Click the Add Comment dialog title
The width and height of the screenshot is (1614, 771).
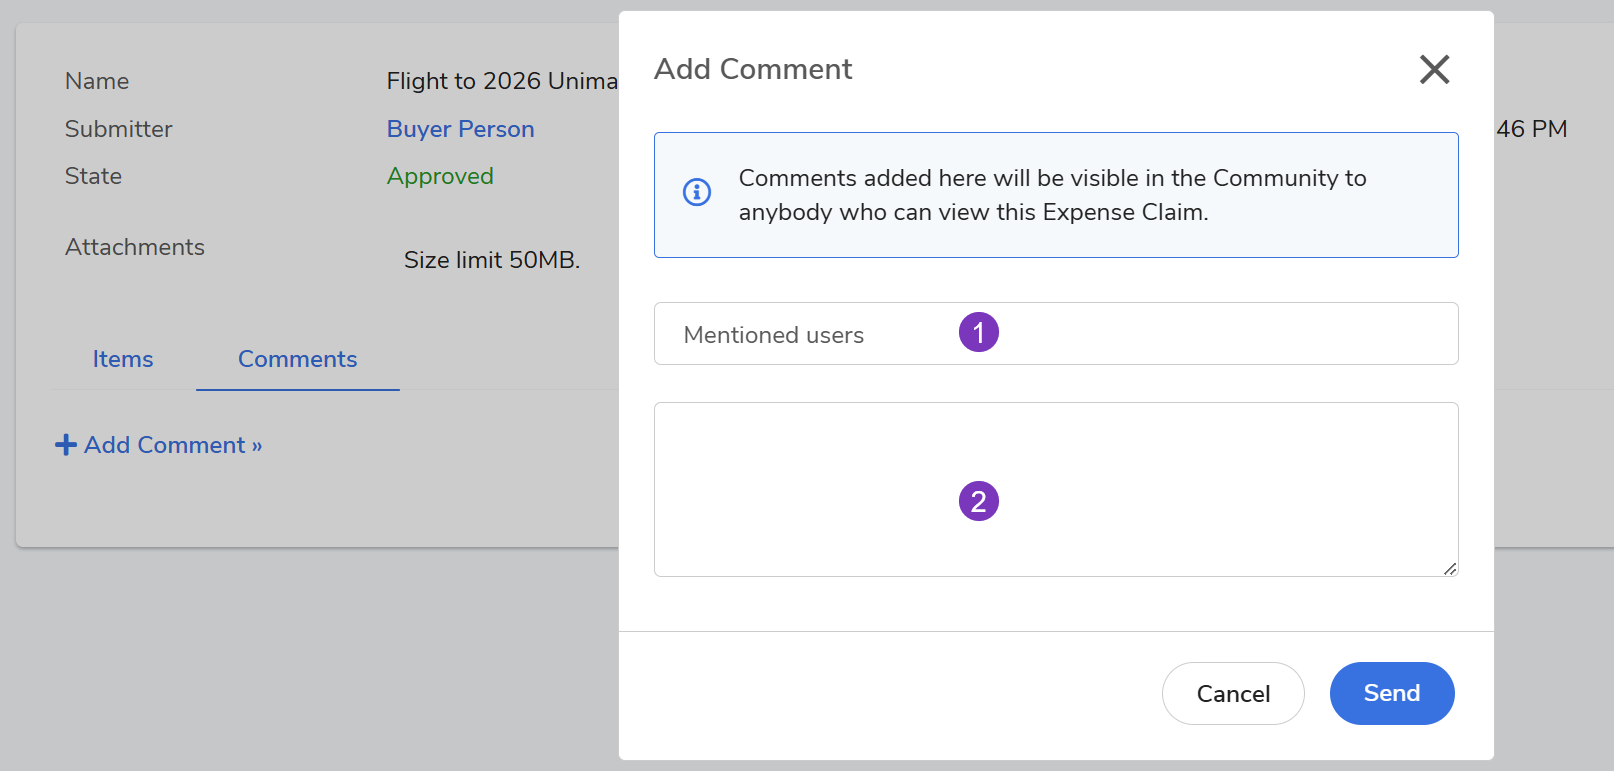coord(752,69)
